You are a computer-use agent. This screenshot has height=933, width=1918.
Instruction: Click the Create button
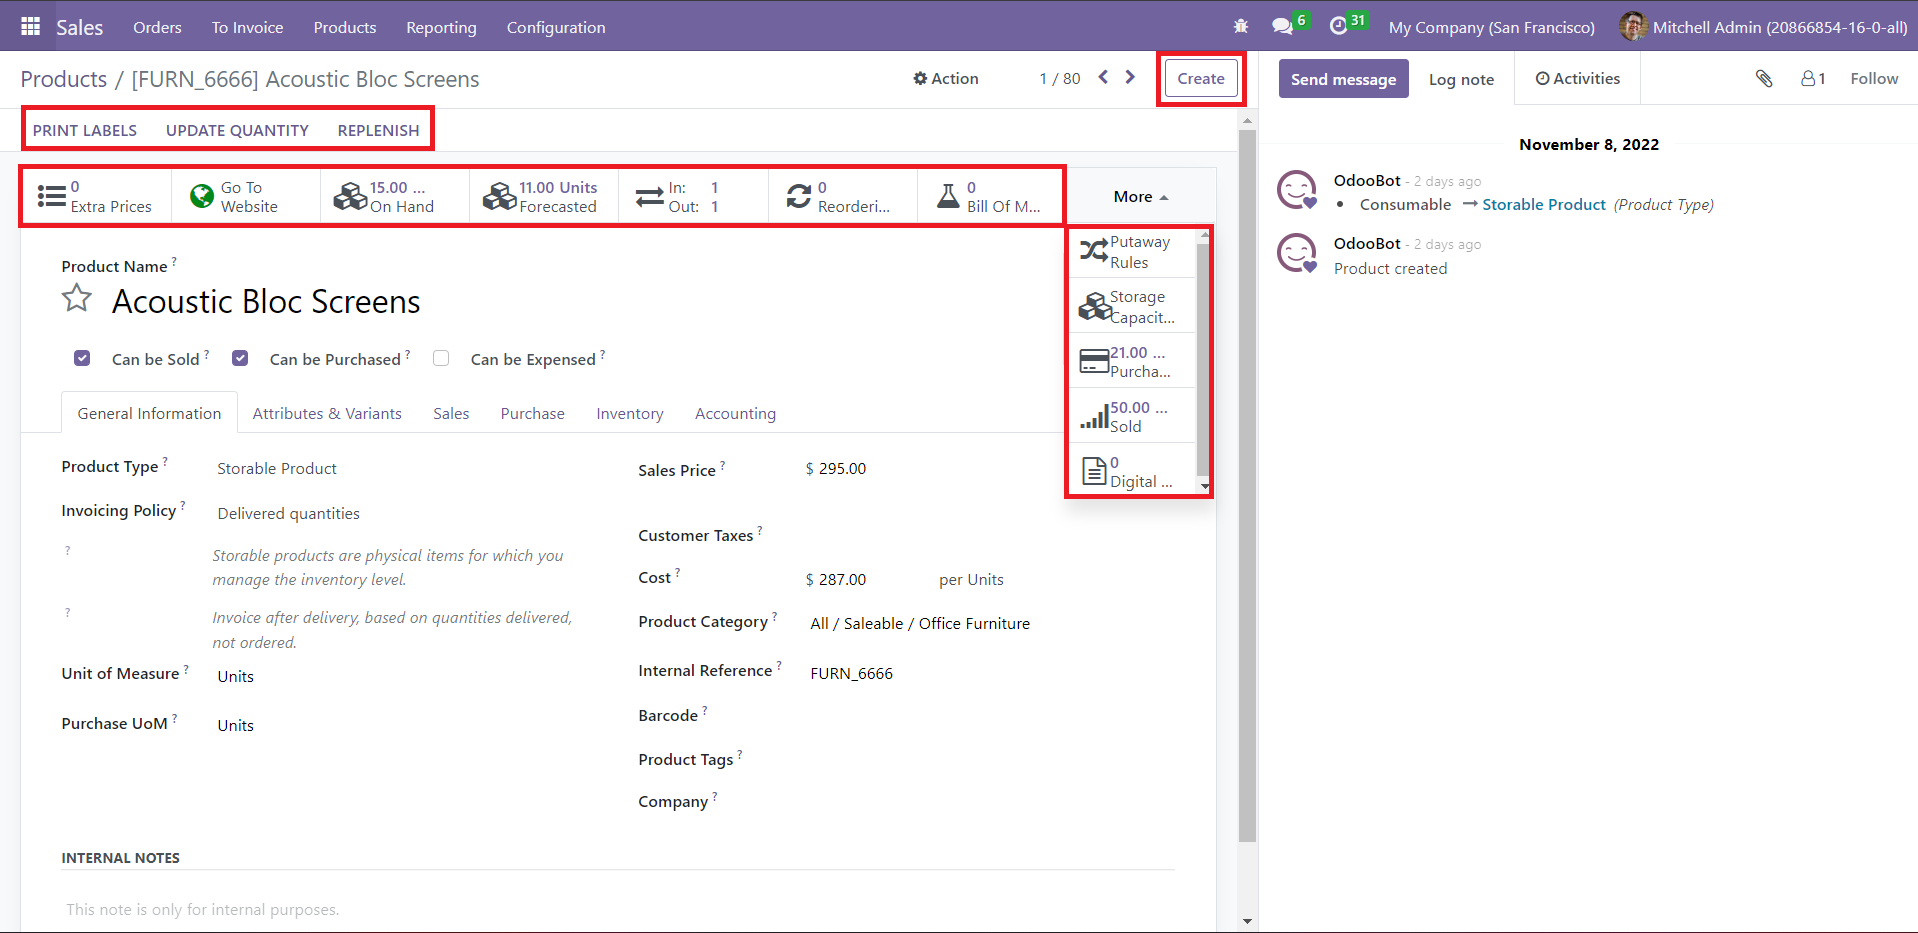[1201, 78]
